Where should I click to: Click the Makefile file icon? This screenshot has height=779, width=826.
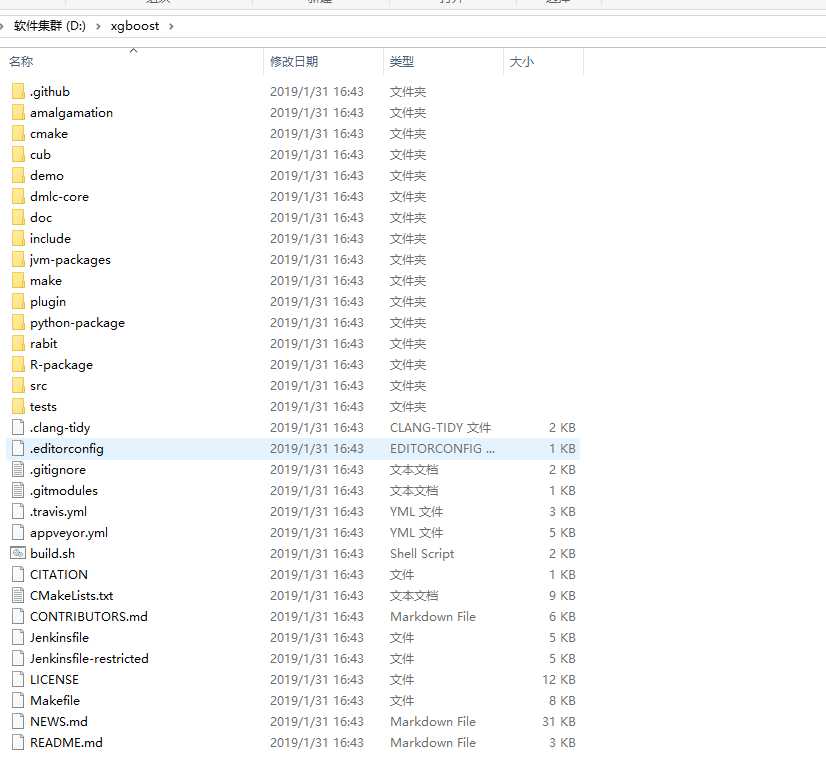point(18,701)
